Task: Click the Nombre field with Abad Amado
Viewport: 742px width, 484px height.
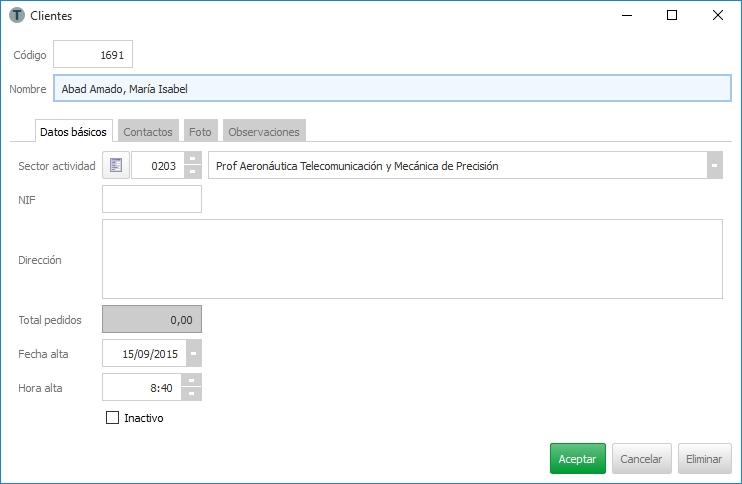Action: click(392, 89)
